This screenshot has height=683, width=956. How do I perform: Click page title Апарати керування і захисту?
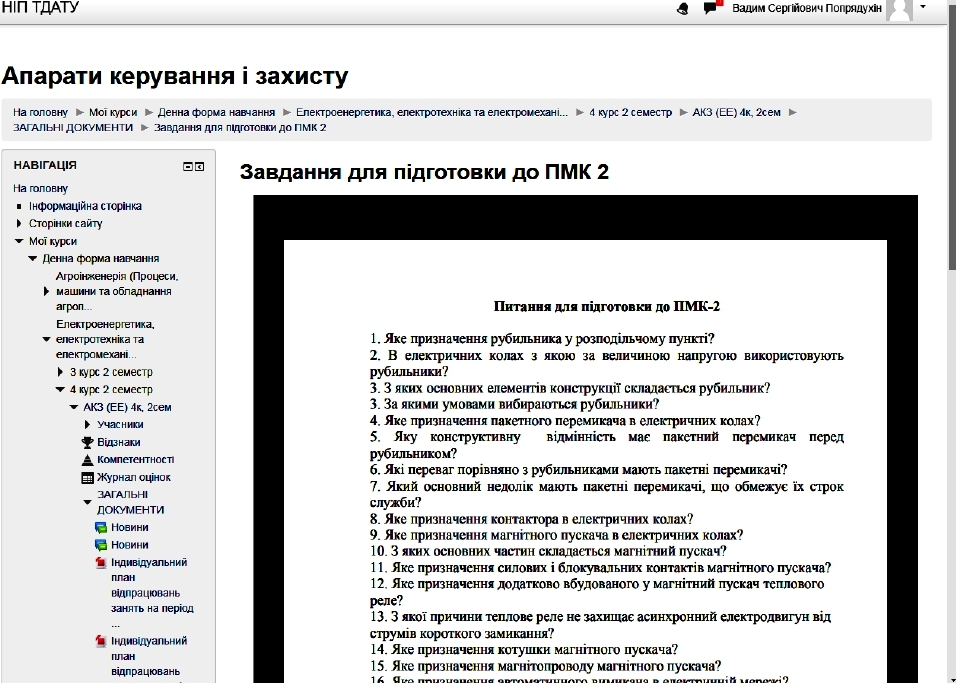tap(175, 76)
